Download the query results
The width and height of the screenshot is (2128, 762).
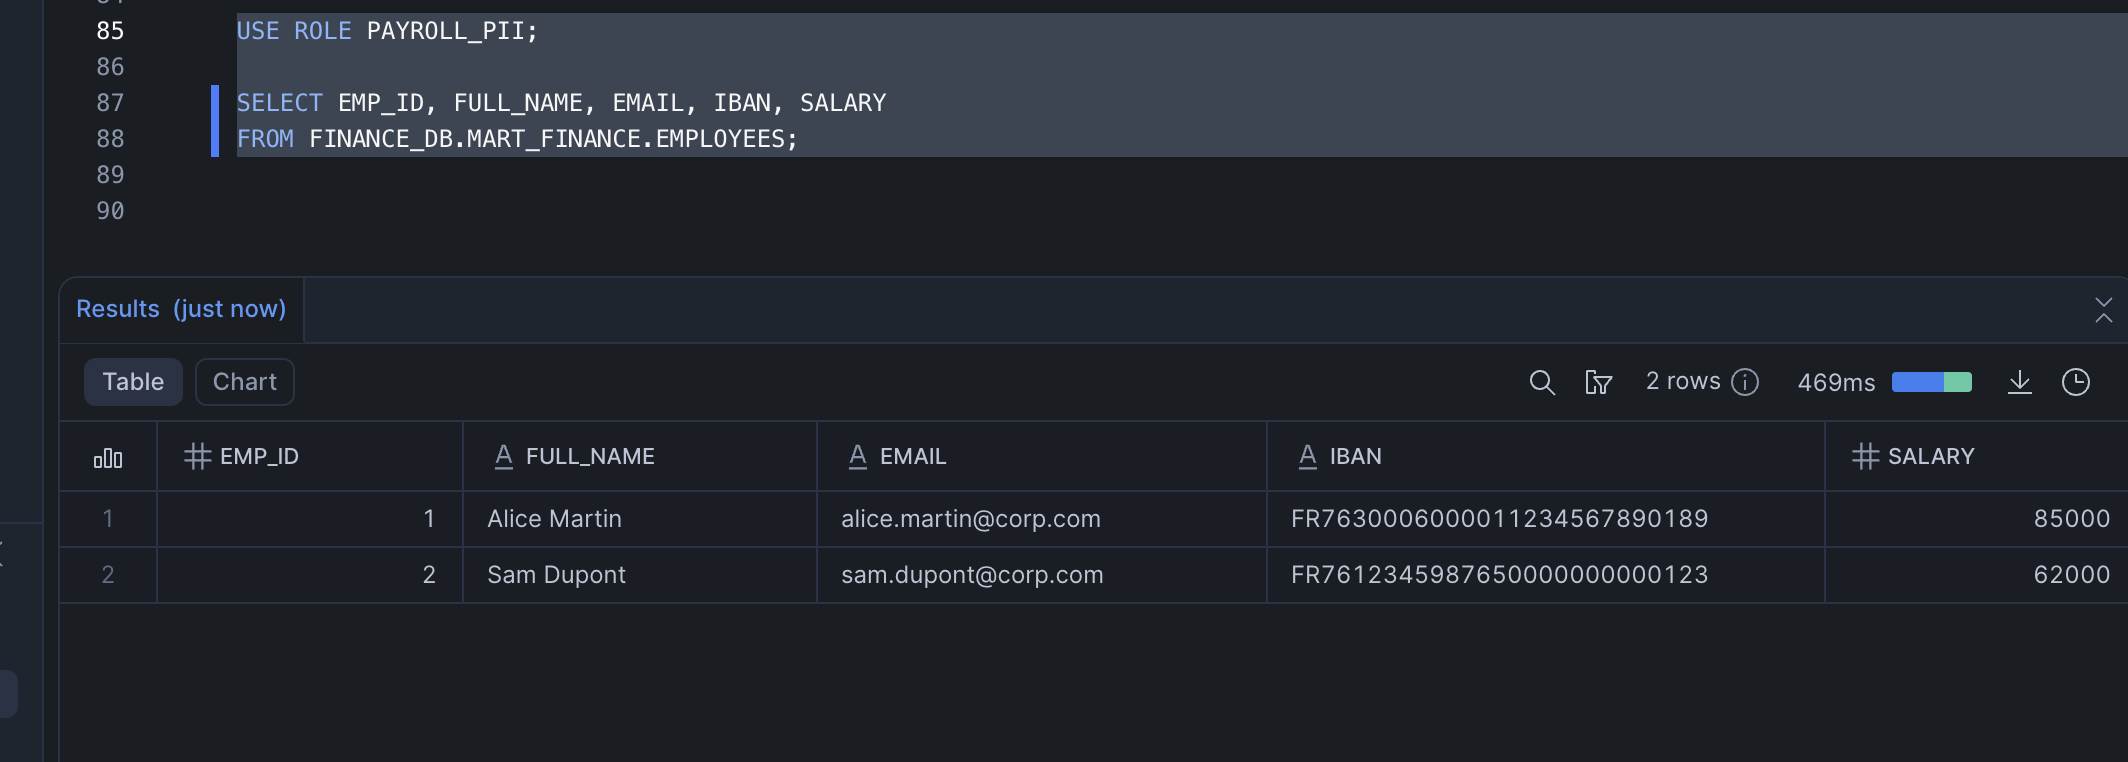2019,382
